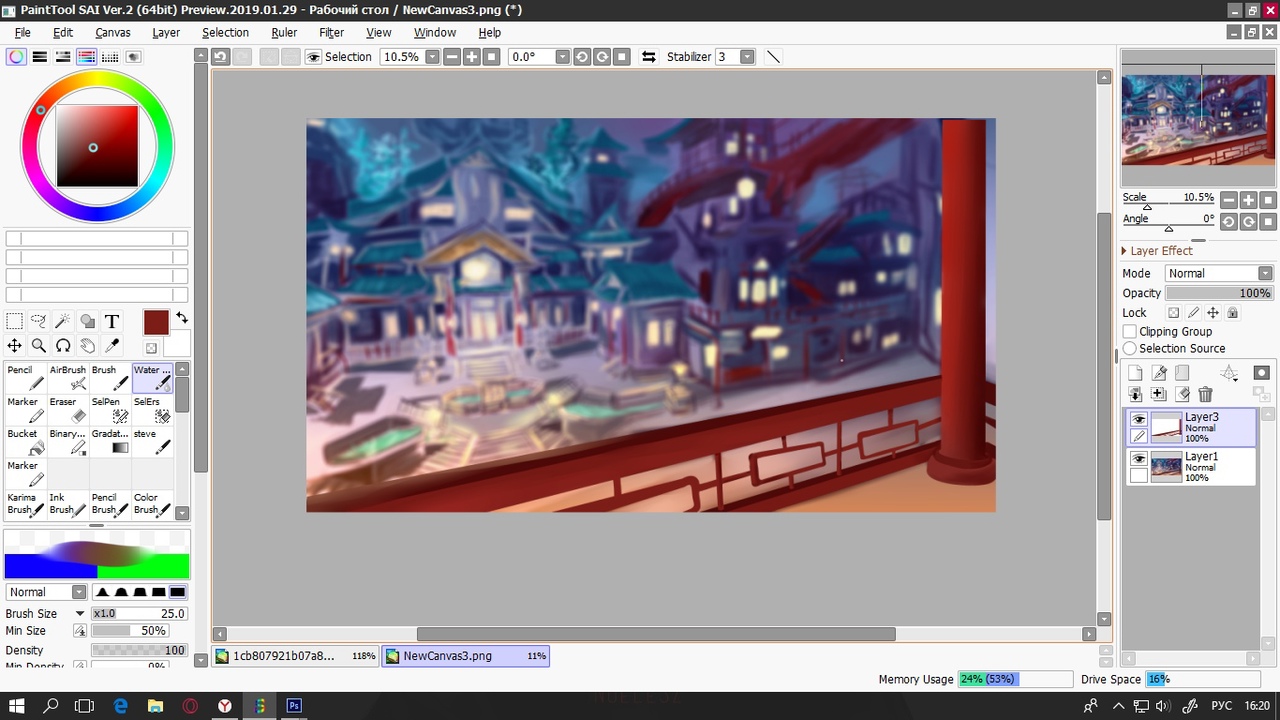Image resolution: width=1280 pixels, height=720 pixels.
Task: Toggle the lock opacity option
Action: (1174, 313)
